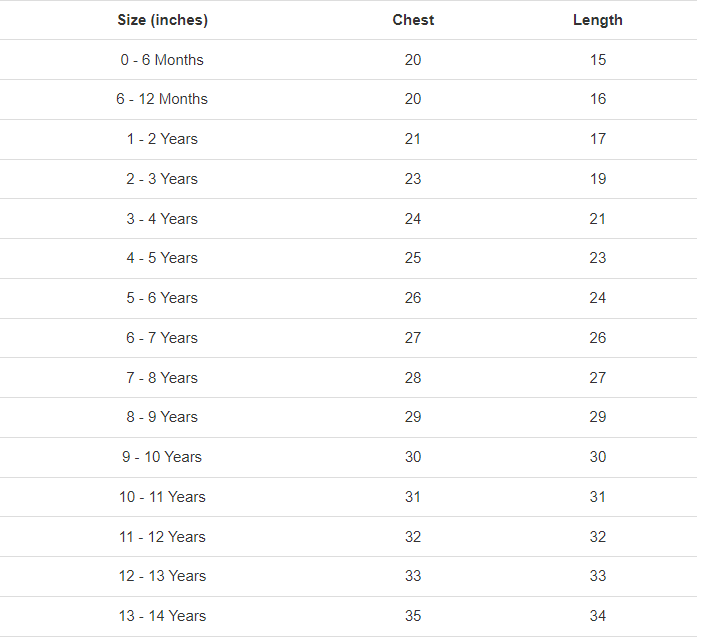
Task: Select the "0 - 6 Months" size cell
Action: click(162, 60)
